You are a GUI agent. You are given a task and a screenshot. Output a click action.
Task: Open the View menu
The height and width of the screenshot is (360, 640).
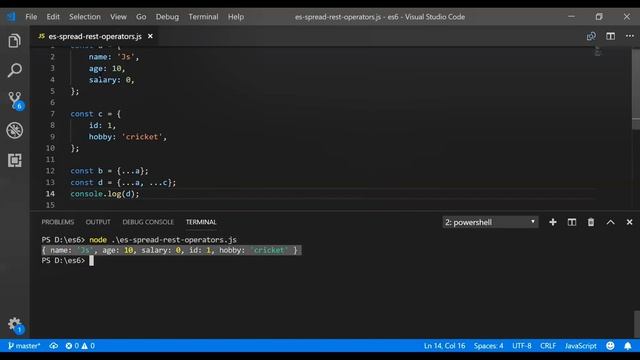click(x=118, y=17)
